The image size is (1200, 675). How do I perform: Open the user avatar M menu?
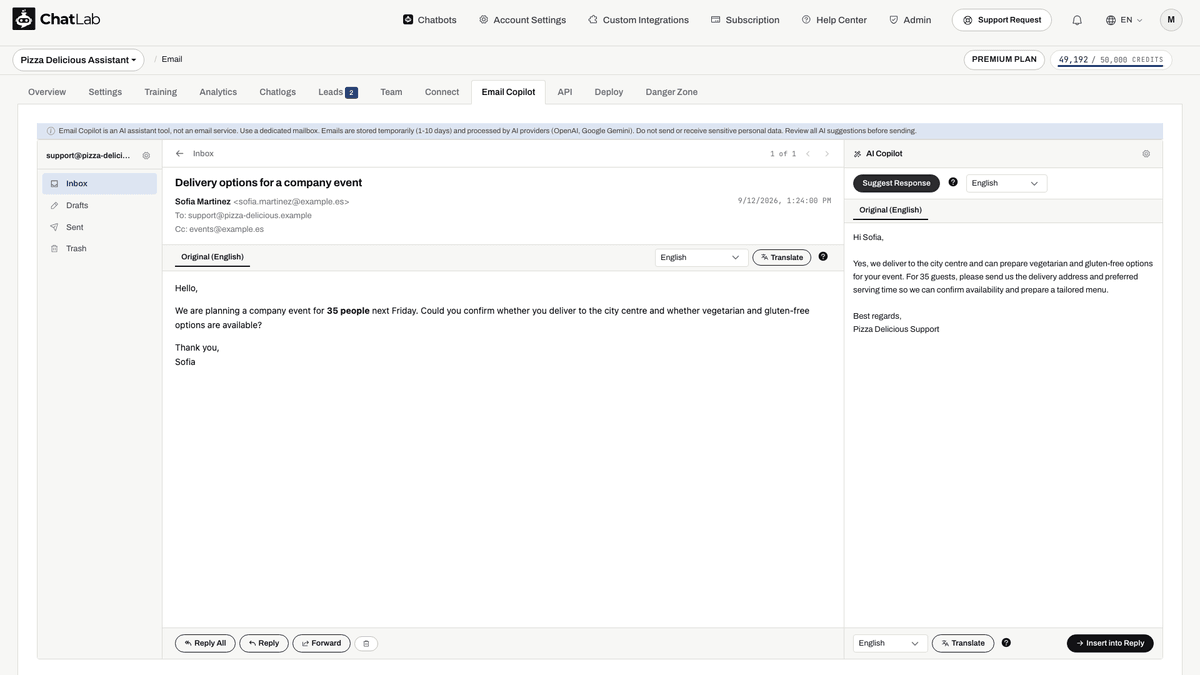coord(1171,20)
